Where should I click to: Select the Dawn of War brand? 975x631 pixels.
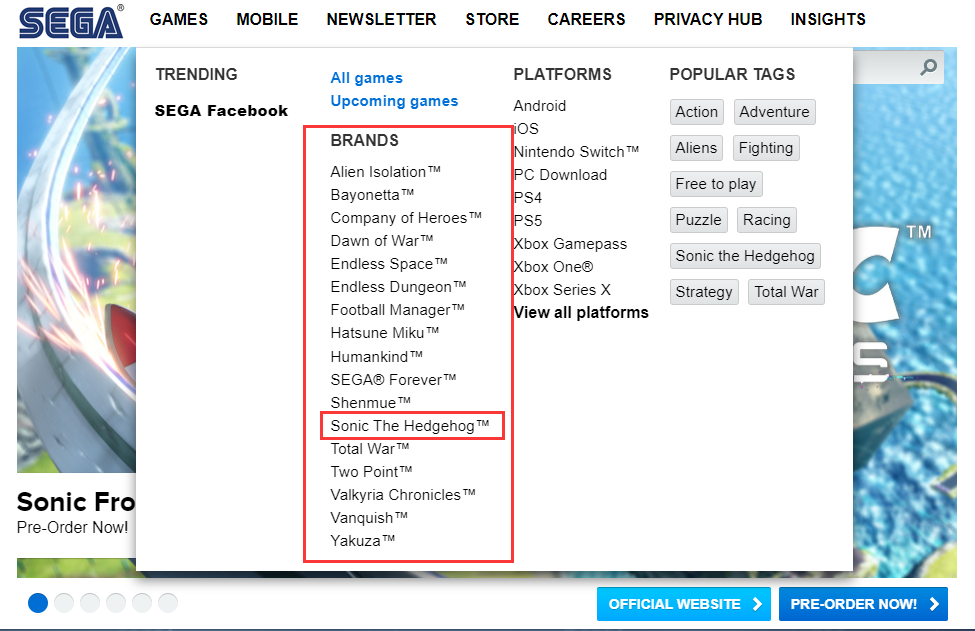tap(382, 241)
